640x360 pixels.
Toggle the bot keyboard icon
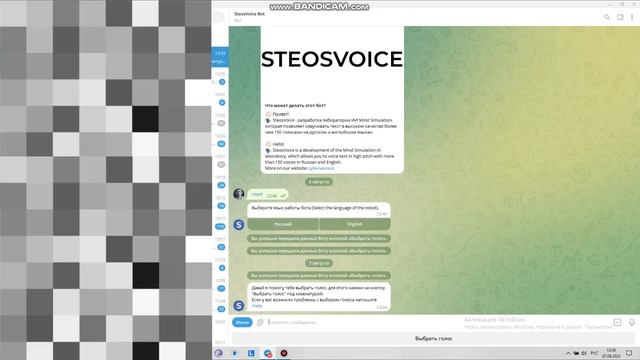tap(617, 322)
